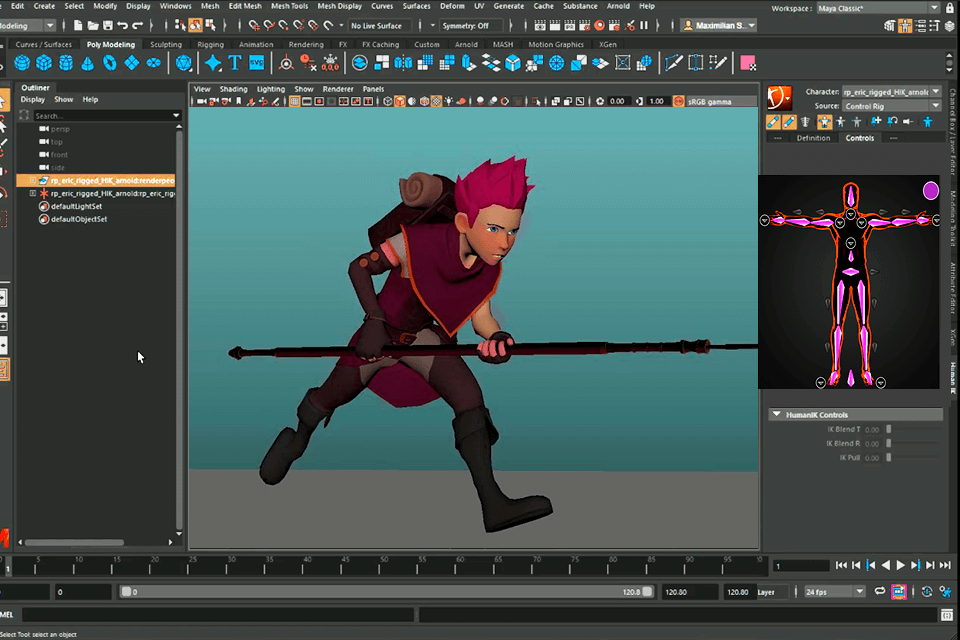
Task: Enable textured display in the viewport toolbar
Action: click(435, 101)
